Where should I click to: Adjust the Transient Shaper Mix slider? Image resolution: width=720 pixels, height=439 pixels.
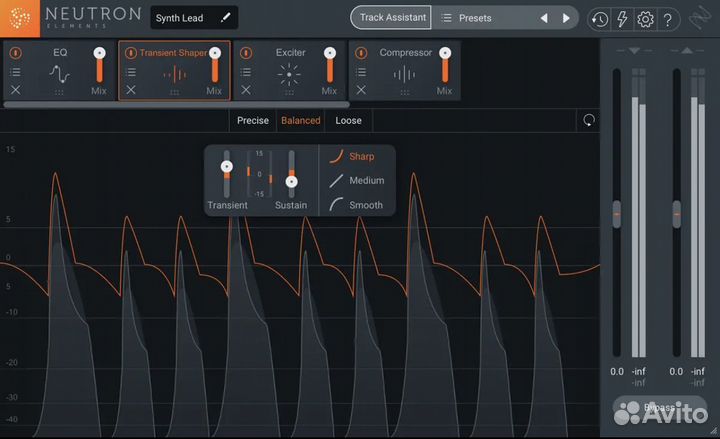pyautogui.click(x=214, y=65)
